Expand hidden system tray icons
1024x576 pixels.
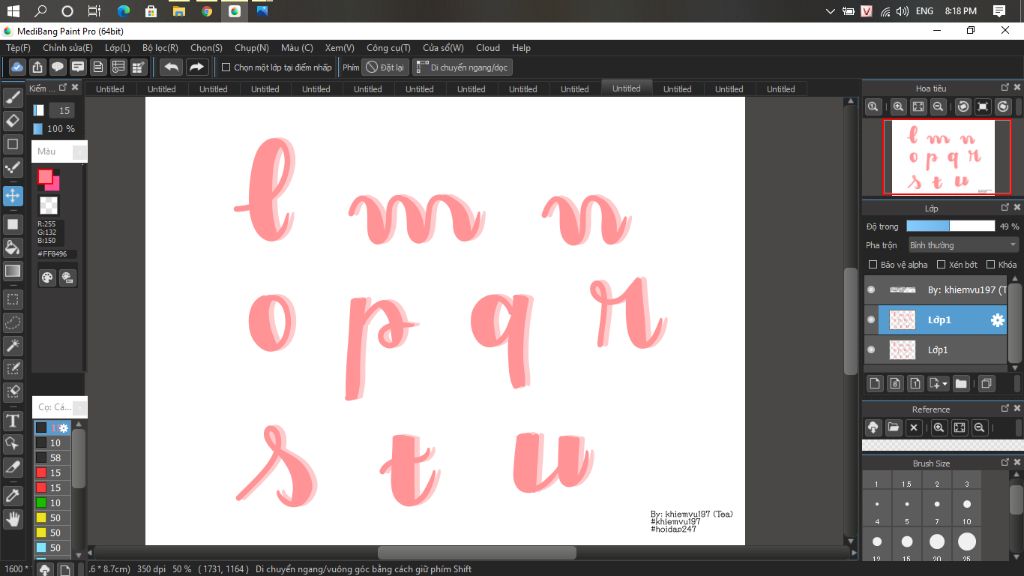click(x=830, y=11)
